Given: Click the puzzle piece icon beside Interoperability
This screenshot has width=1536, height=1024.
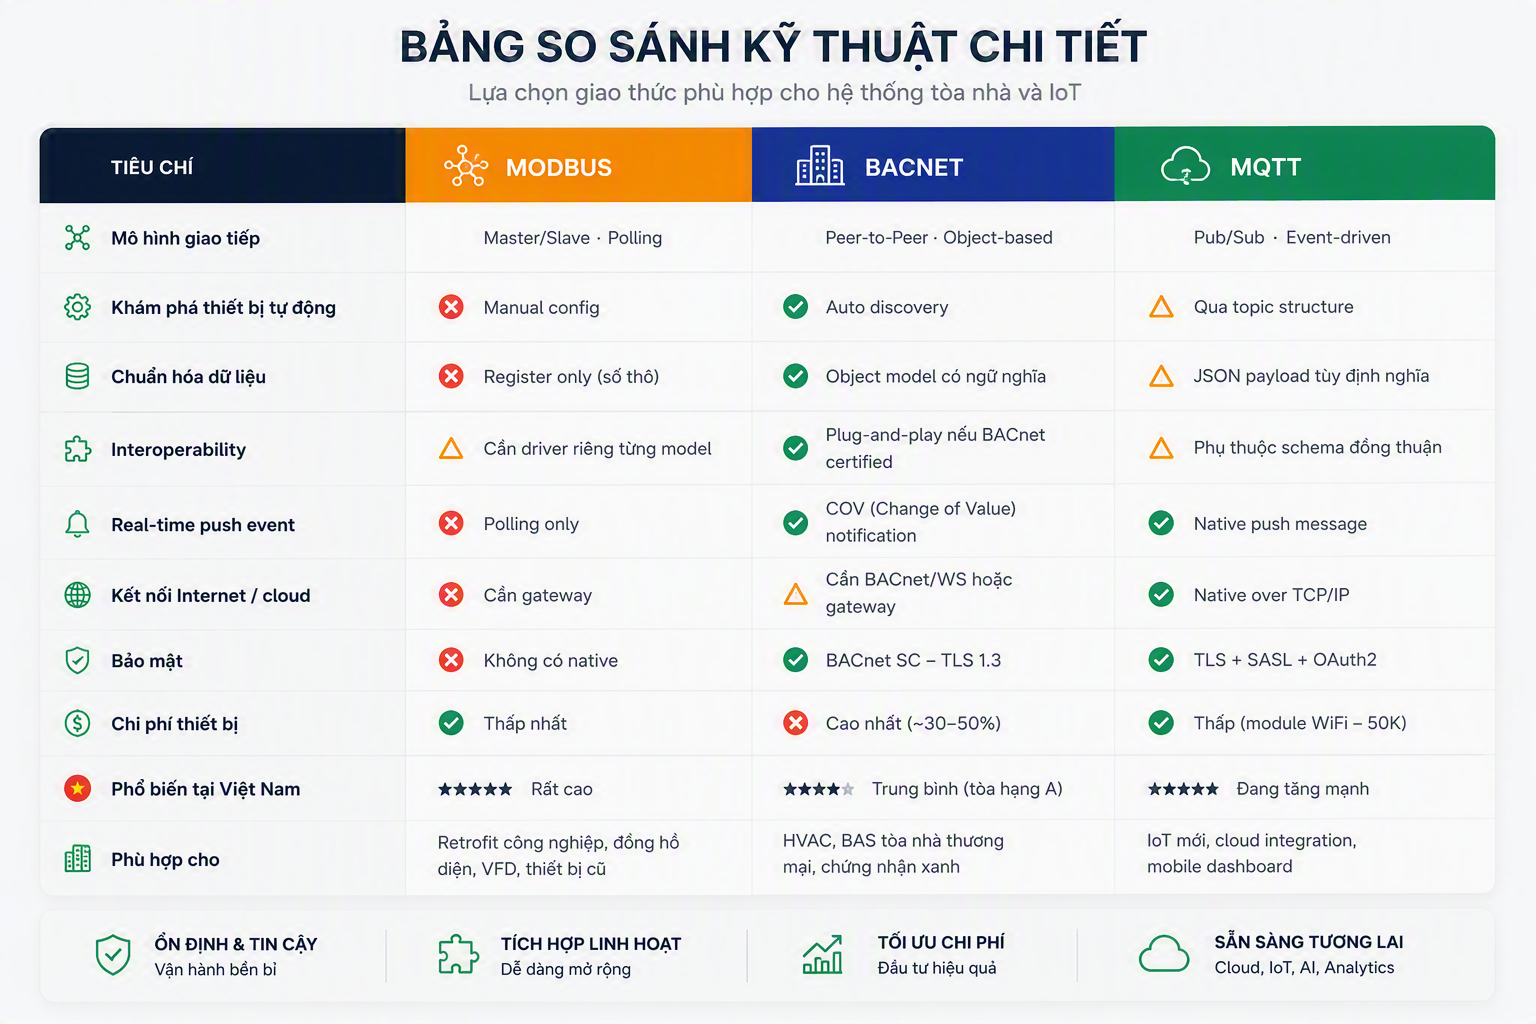Looking at the screenshot, I should tap(77, 449).
